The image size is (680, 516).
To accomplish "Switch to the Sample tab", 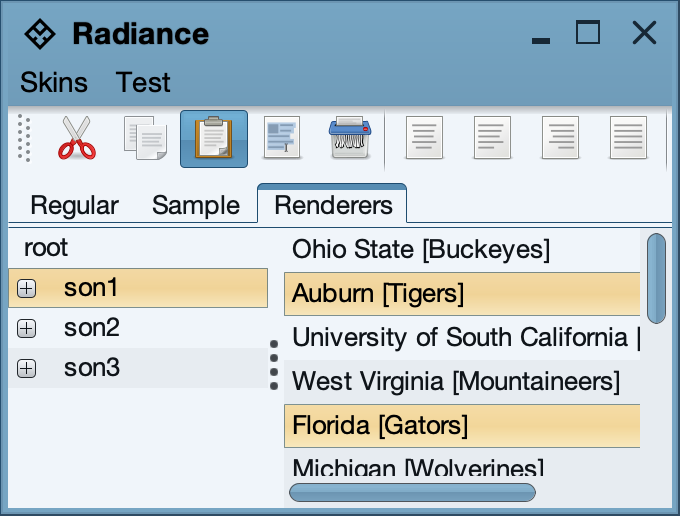I will point(196,205).
